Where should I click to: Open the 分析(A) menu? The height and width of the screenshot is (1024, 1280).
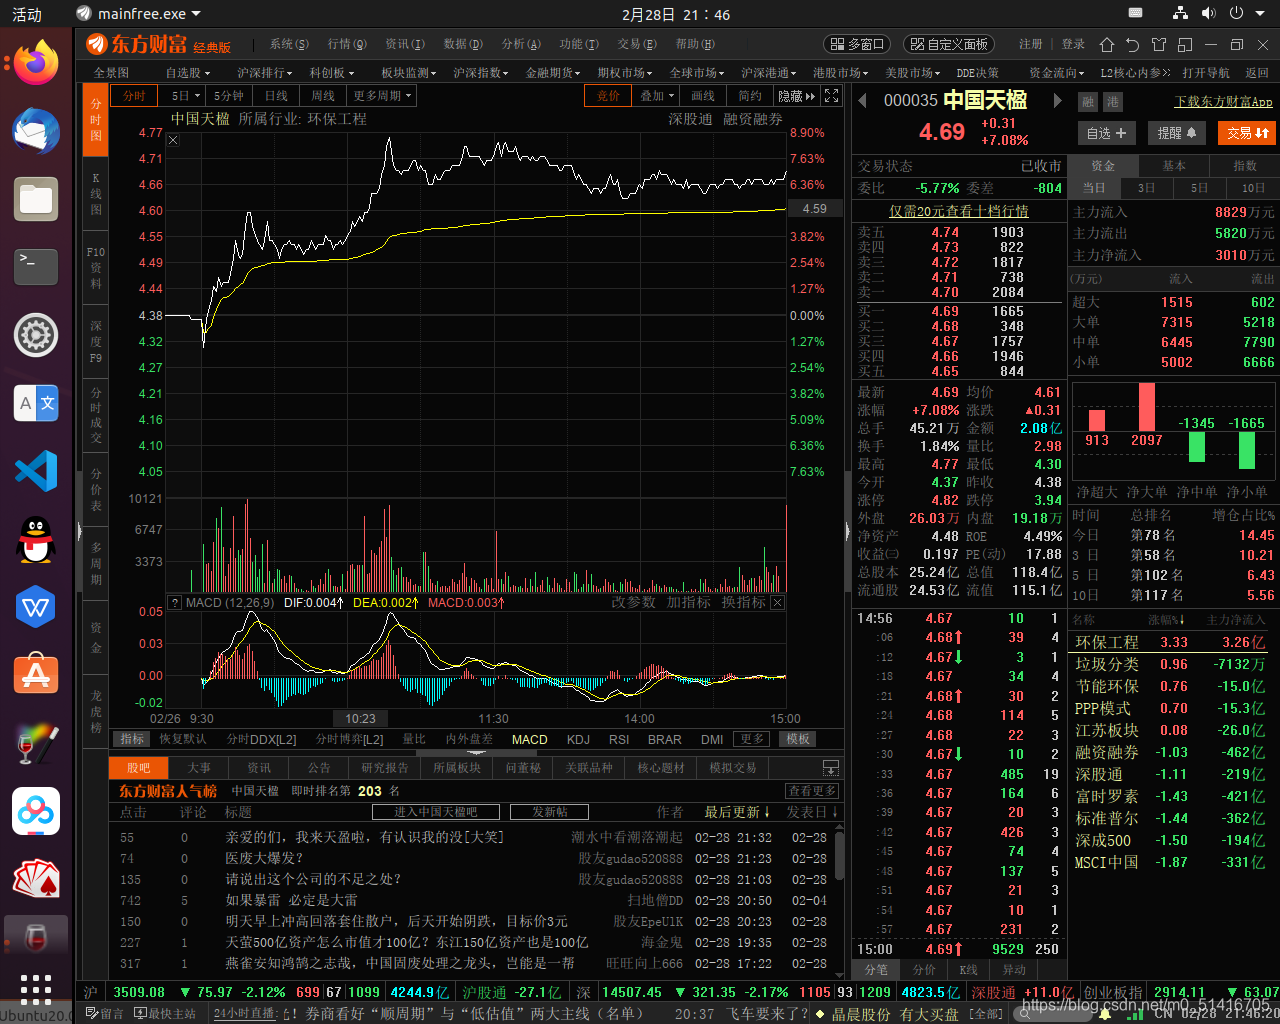(x=521, y=44)
